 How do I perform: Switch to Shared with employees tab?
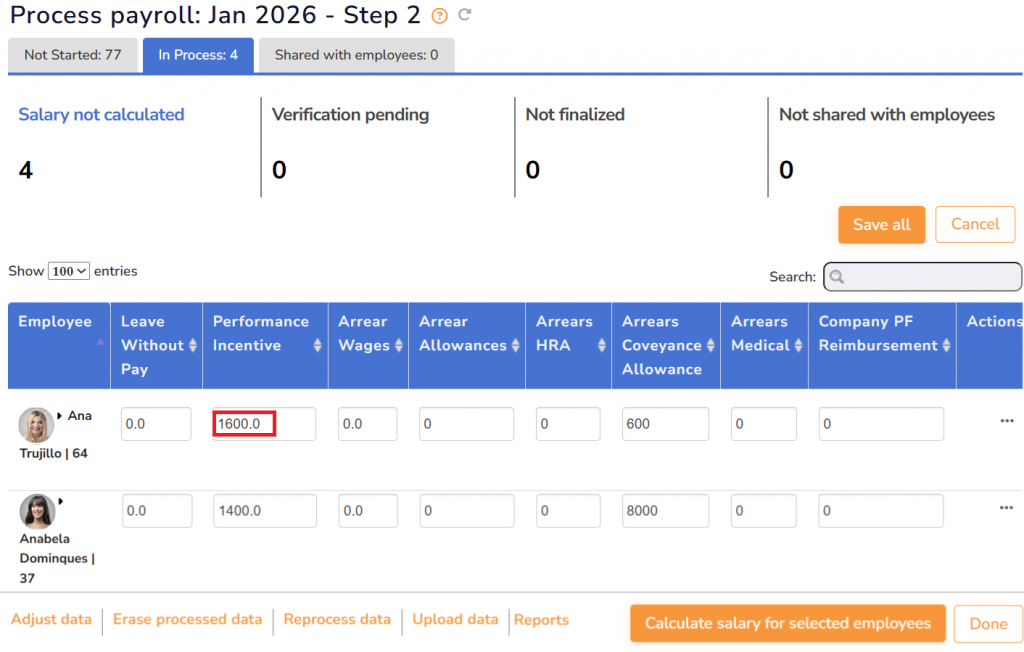tap(356, 55)
